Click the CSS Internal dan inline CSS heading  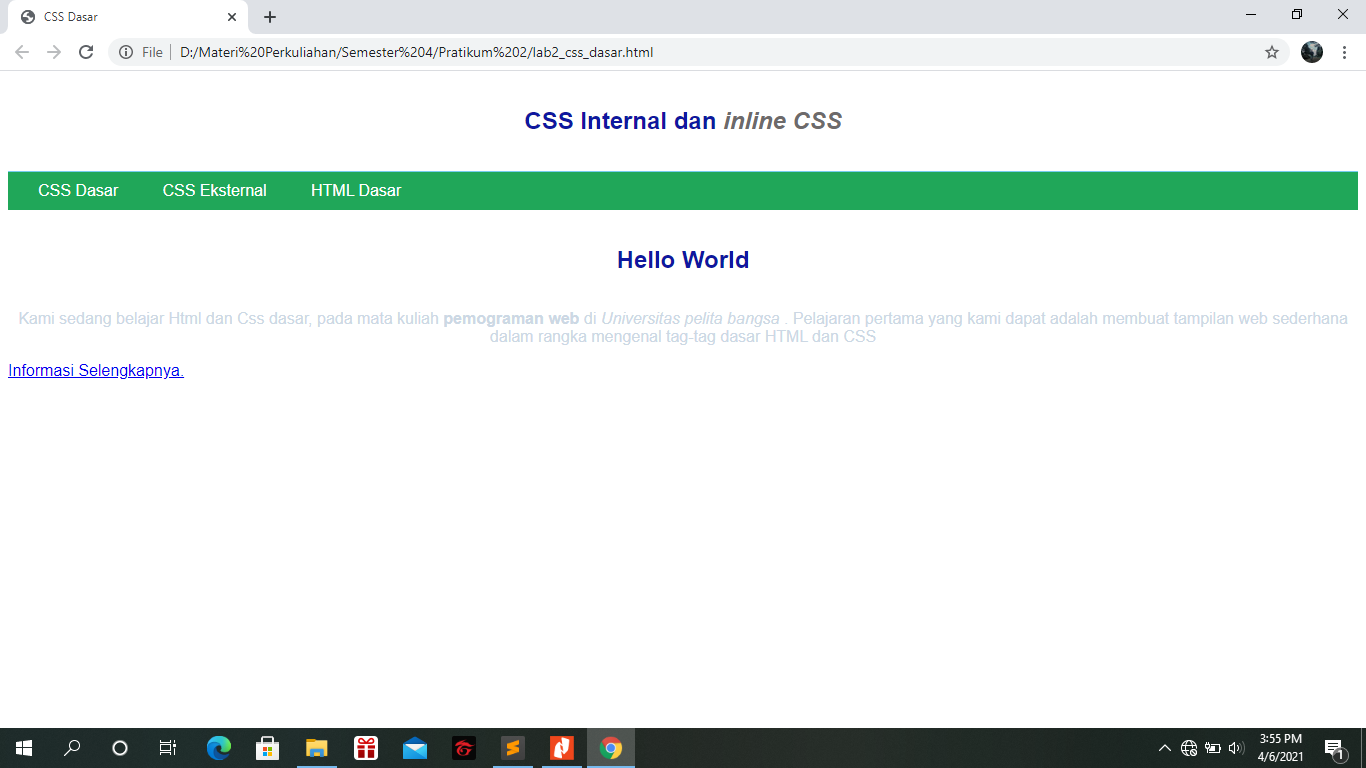(683, 121)
